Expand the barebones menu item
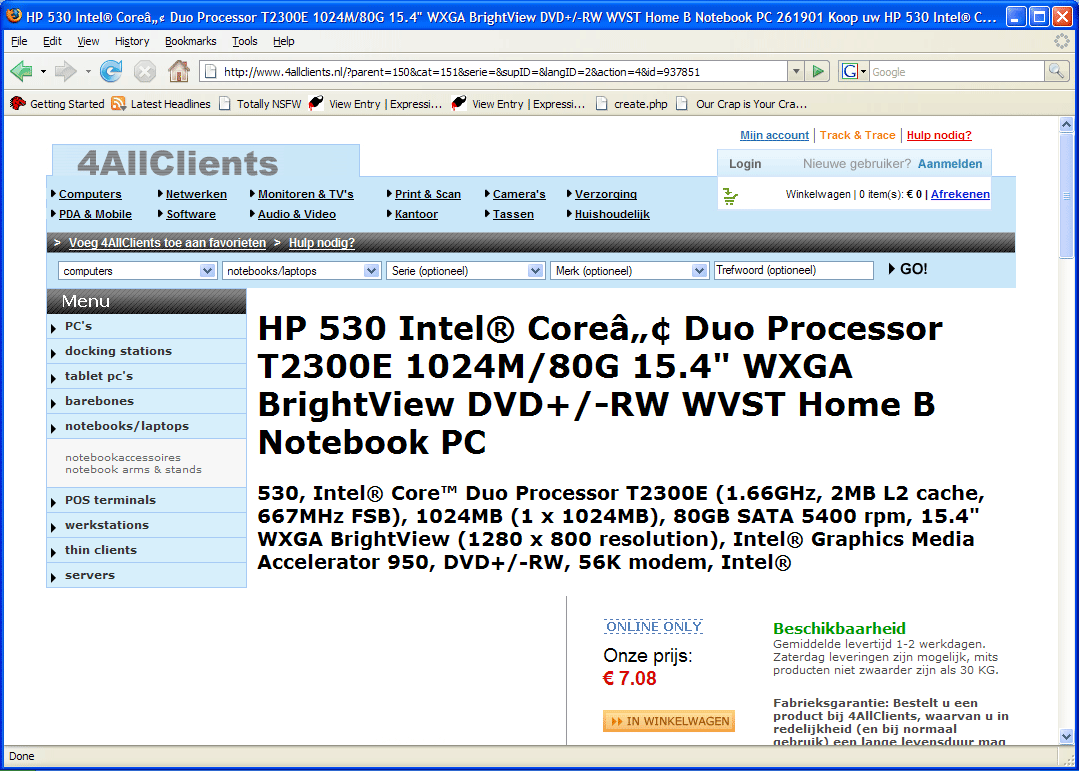 (x=146, y=401)
